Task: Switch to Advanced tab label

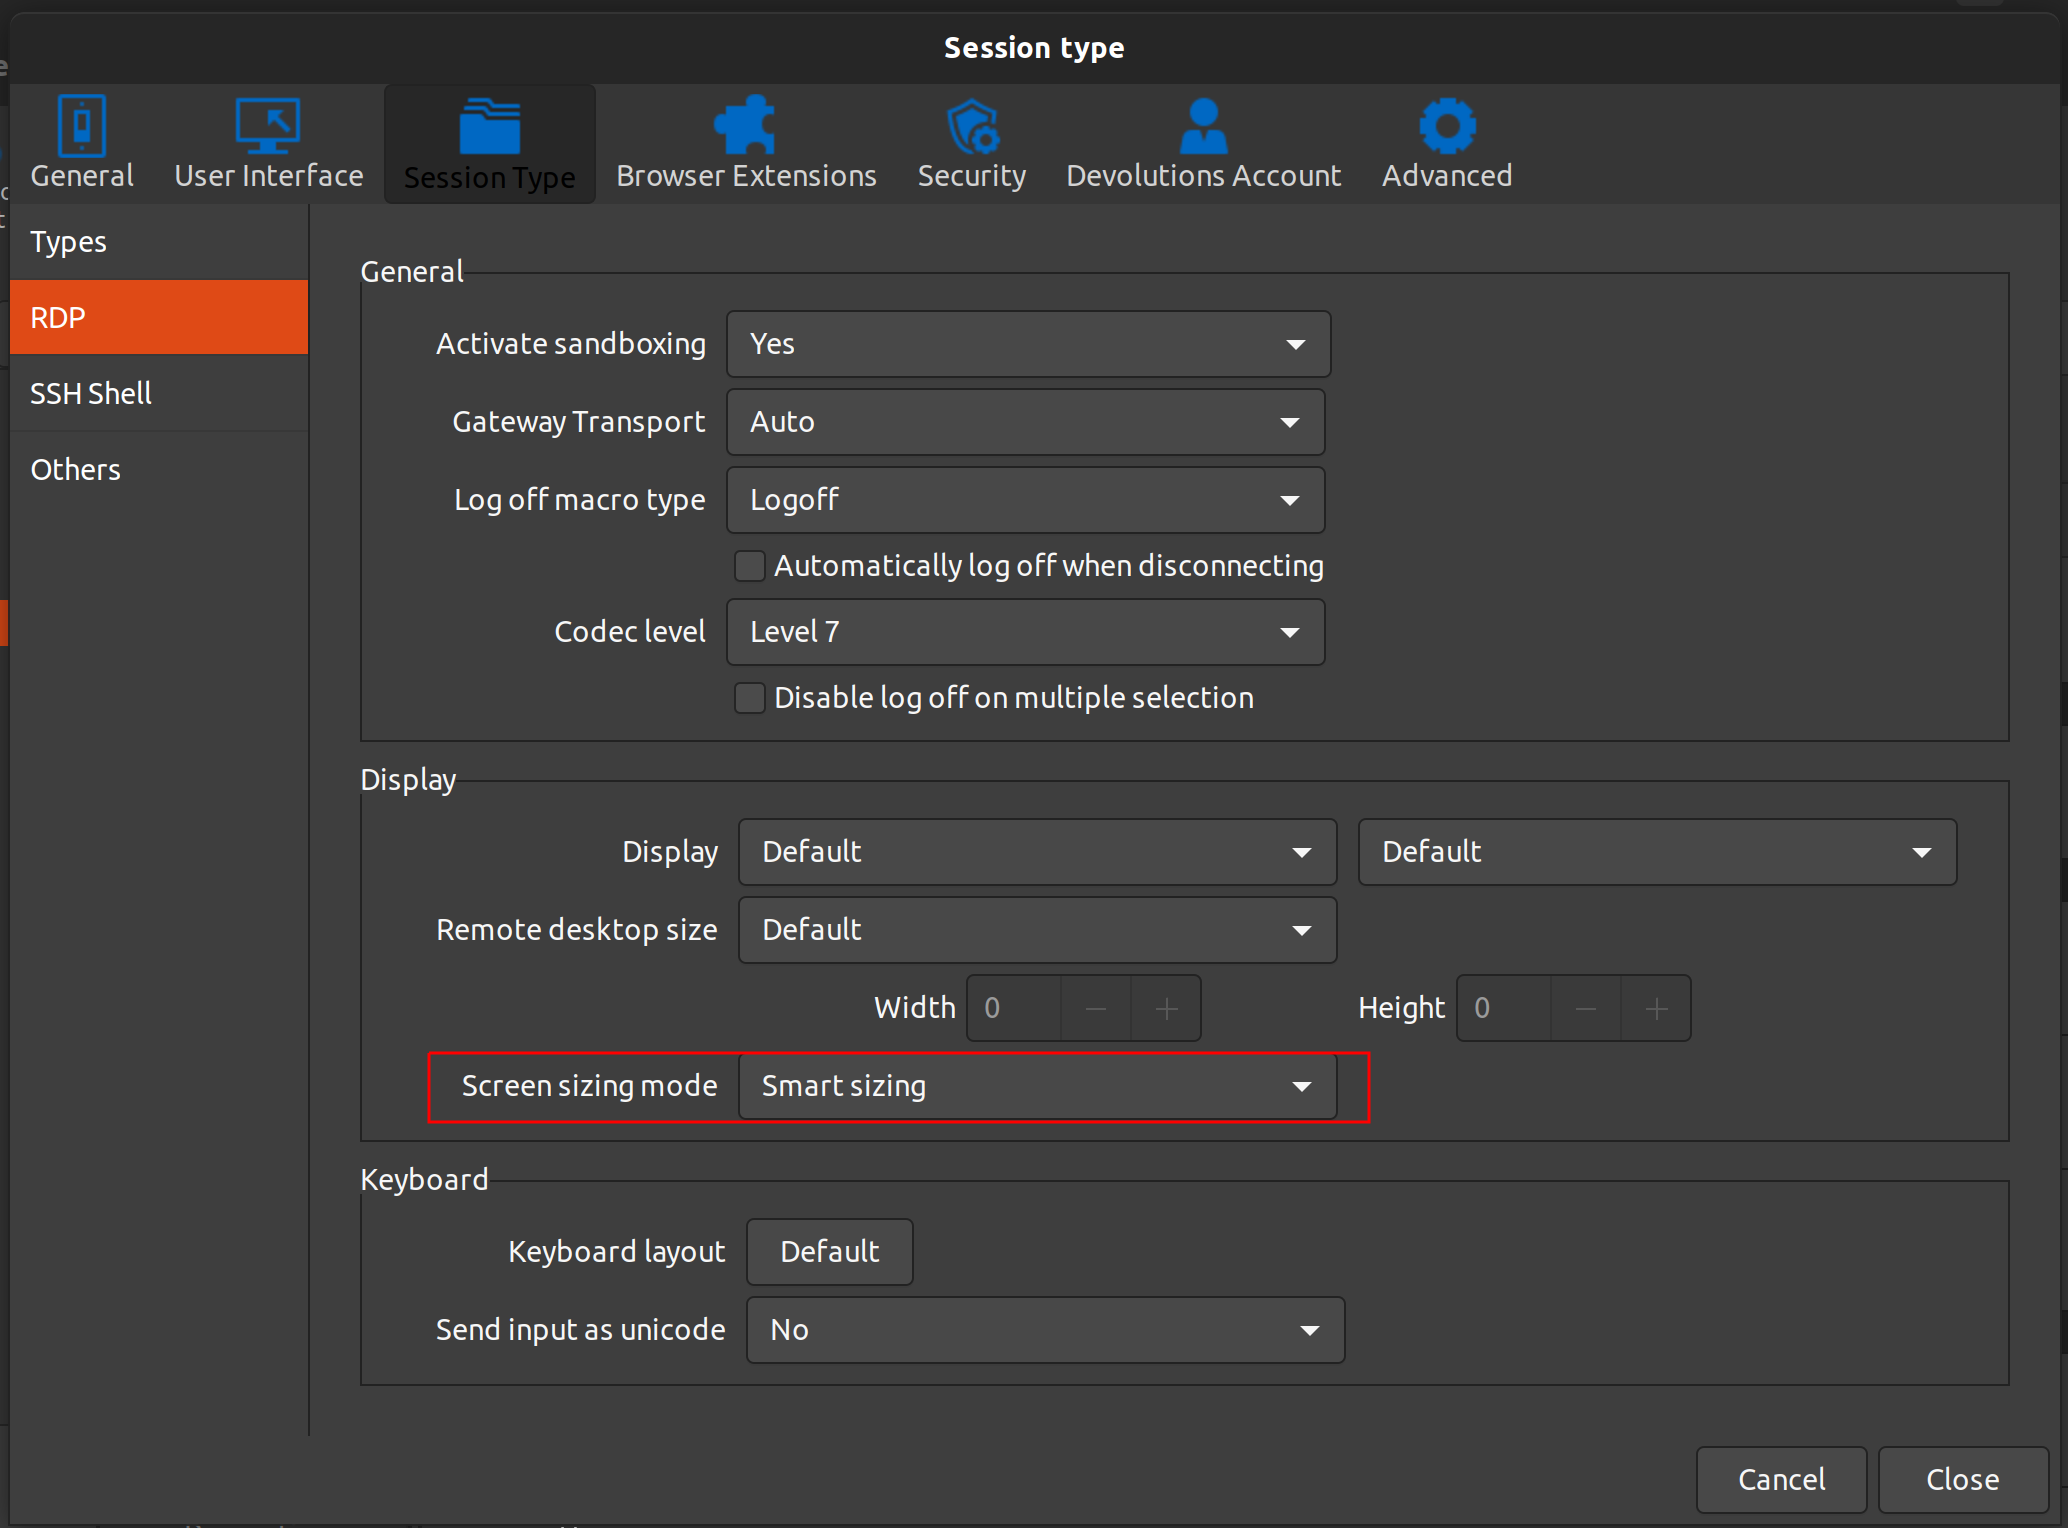Action: [x=1447, y=176]
